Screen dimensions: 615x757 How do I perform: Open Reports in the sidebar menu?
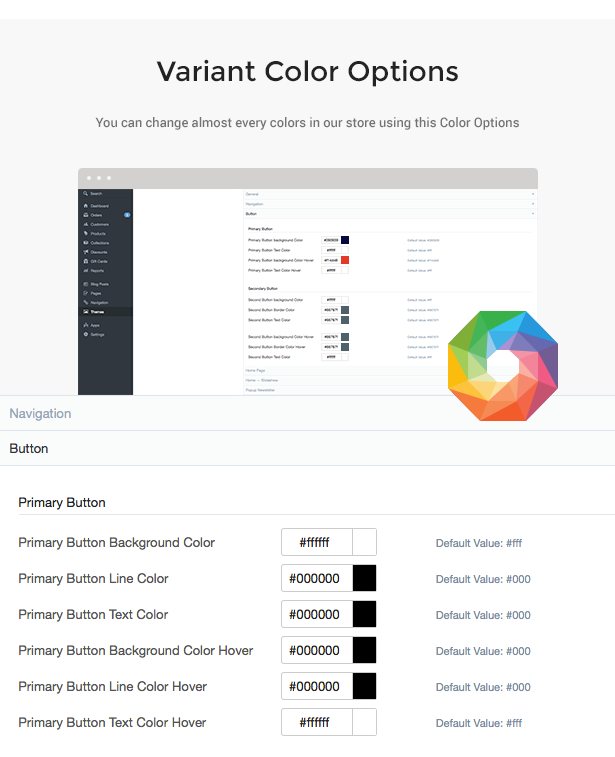point(97,270)
